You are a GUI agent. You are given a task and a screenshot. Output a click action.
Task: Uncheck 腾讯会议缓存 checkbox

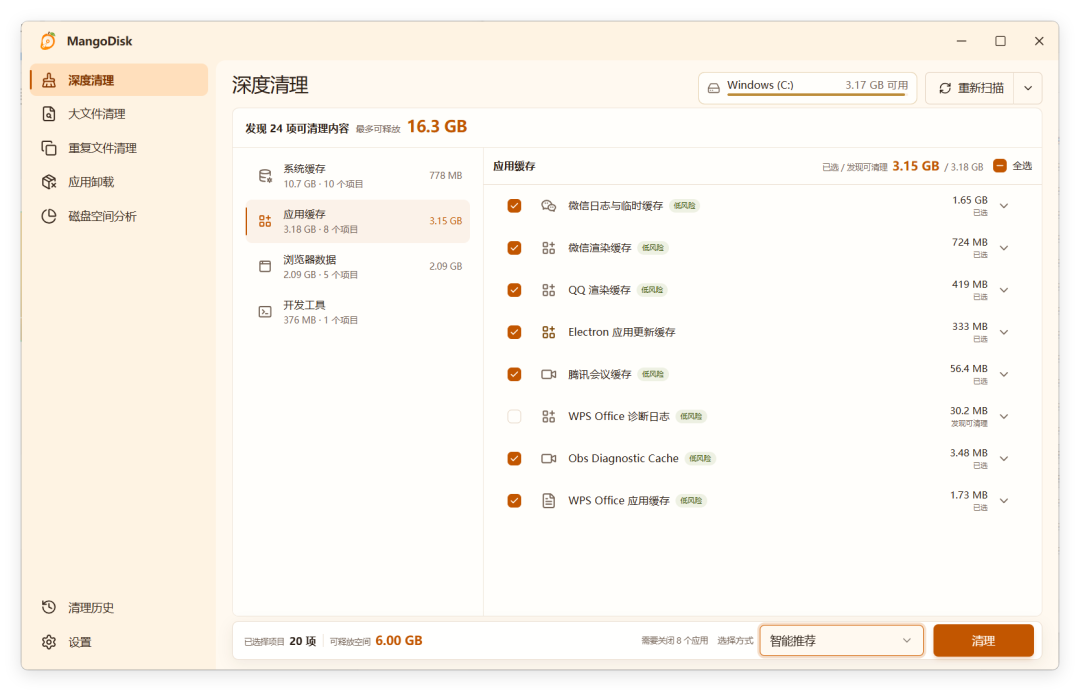point(515,374)
